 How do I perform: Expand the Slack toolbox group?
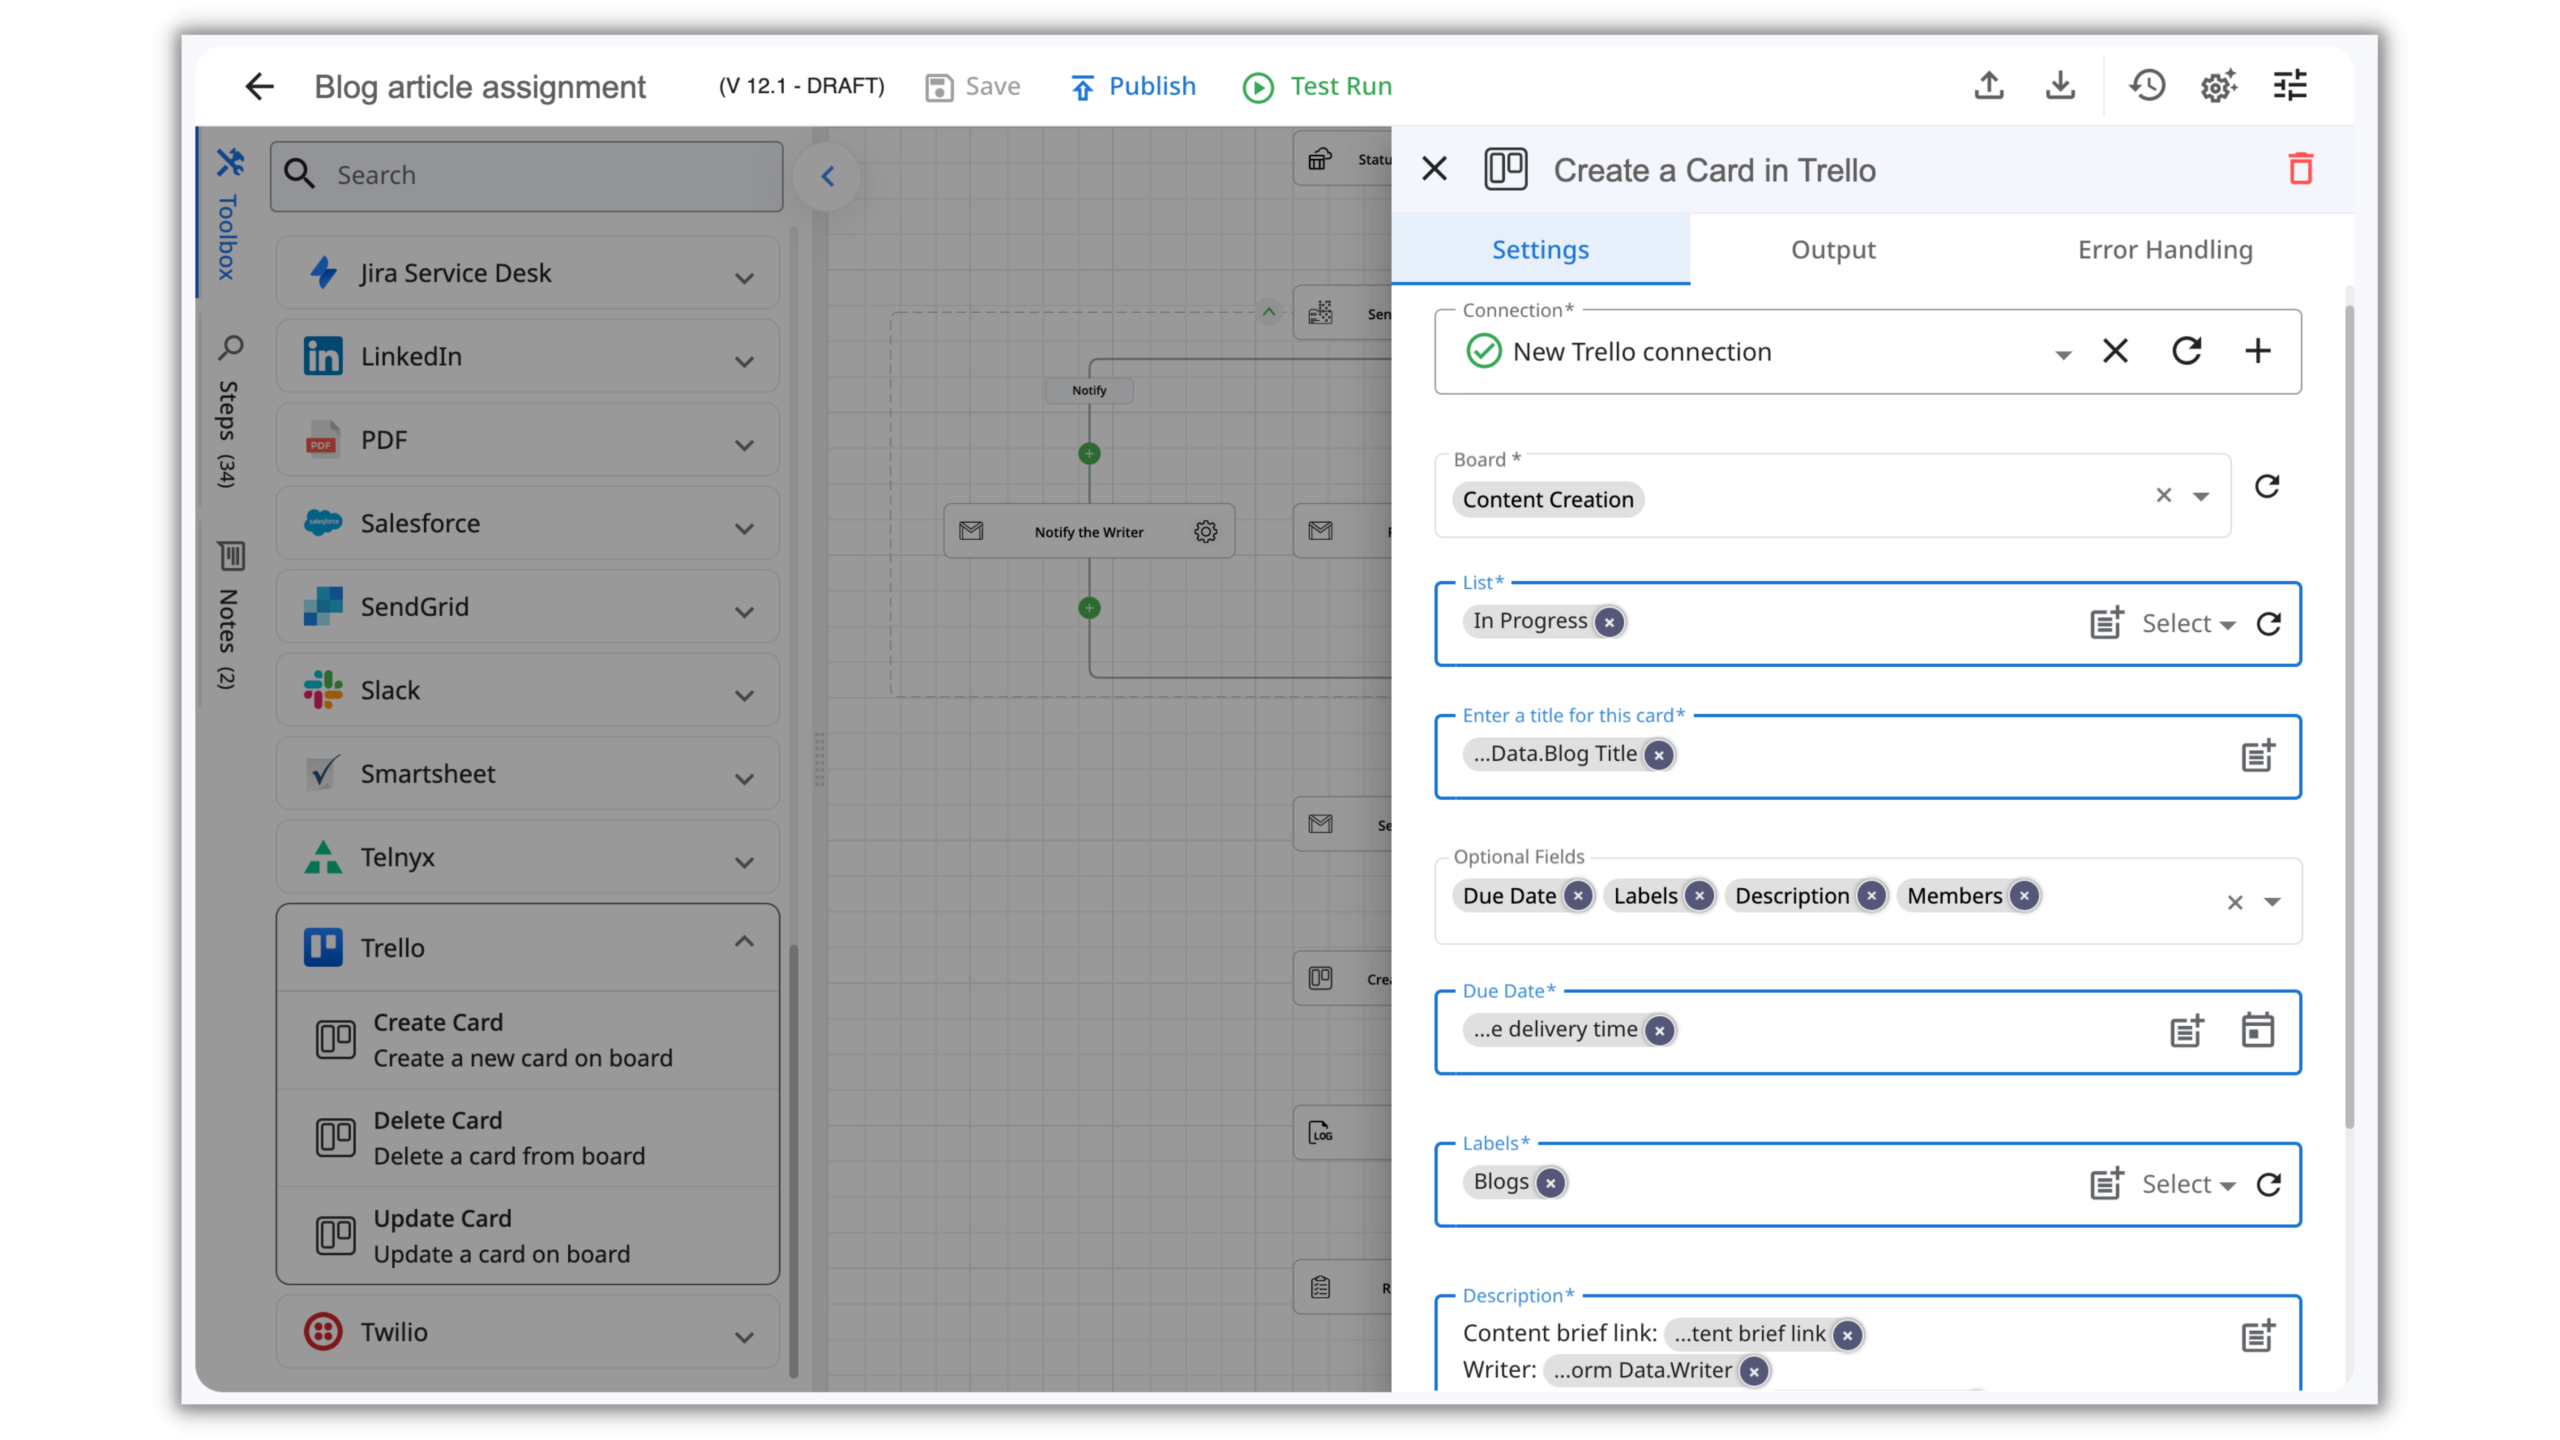coord(744,694)
